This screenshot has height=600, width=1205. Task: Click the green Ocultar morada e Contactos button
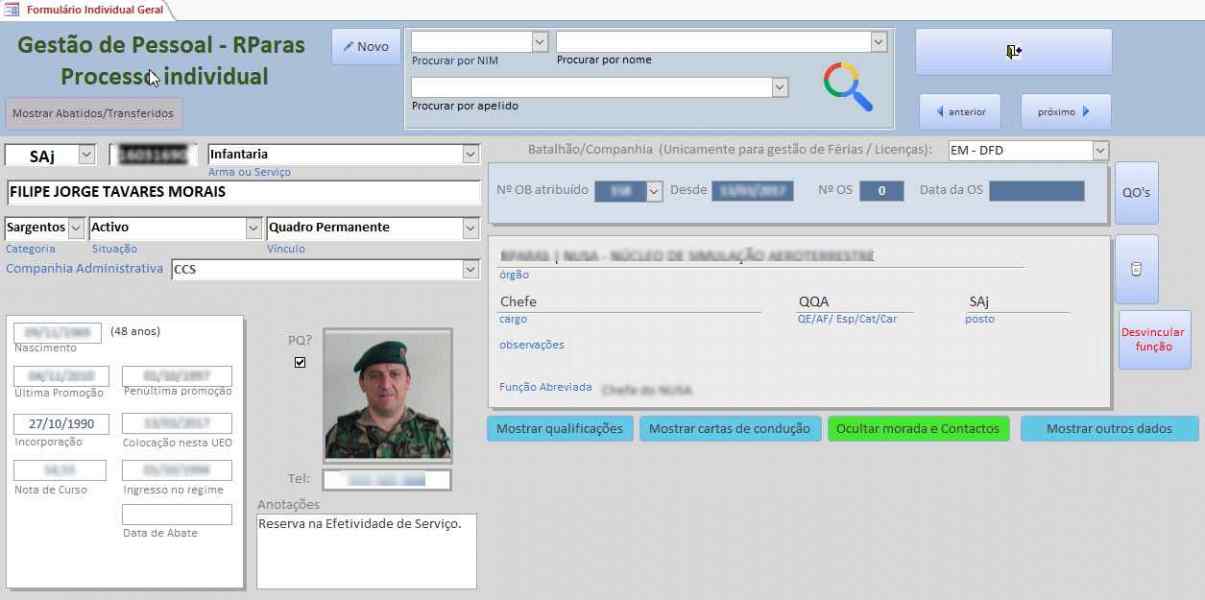(x=918, y=429)
